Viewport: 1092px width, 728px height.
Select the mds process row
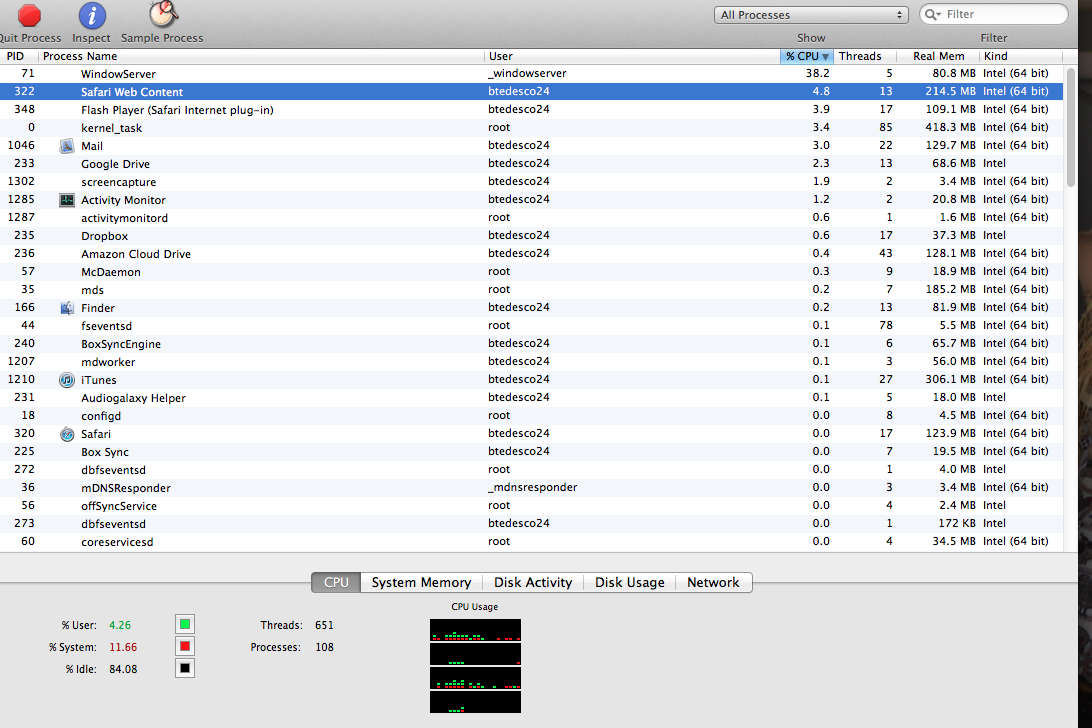pyautogui.click(x=531, y=290)
